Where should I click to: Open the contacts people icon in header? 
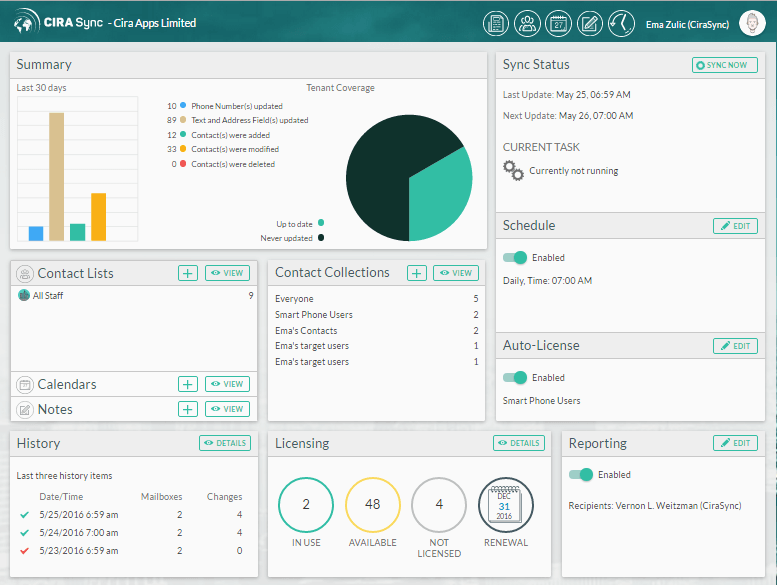click(526, 22)
